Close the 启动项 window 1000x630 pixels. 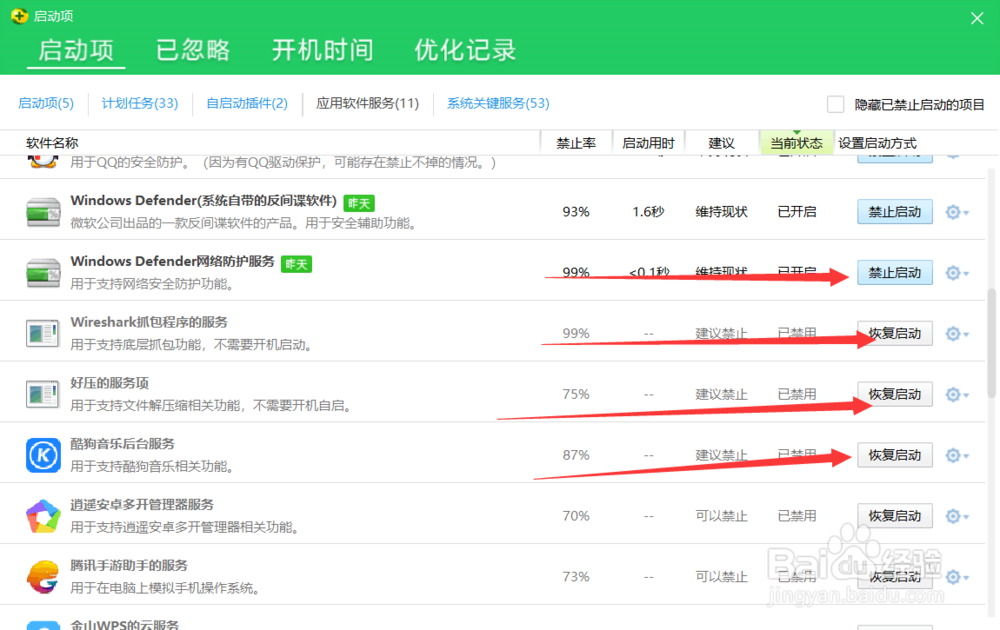[977, 18]
